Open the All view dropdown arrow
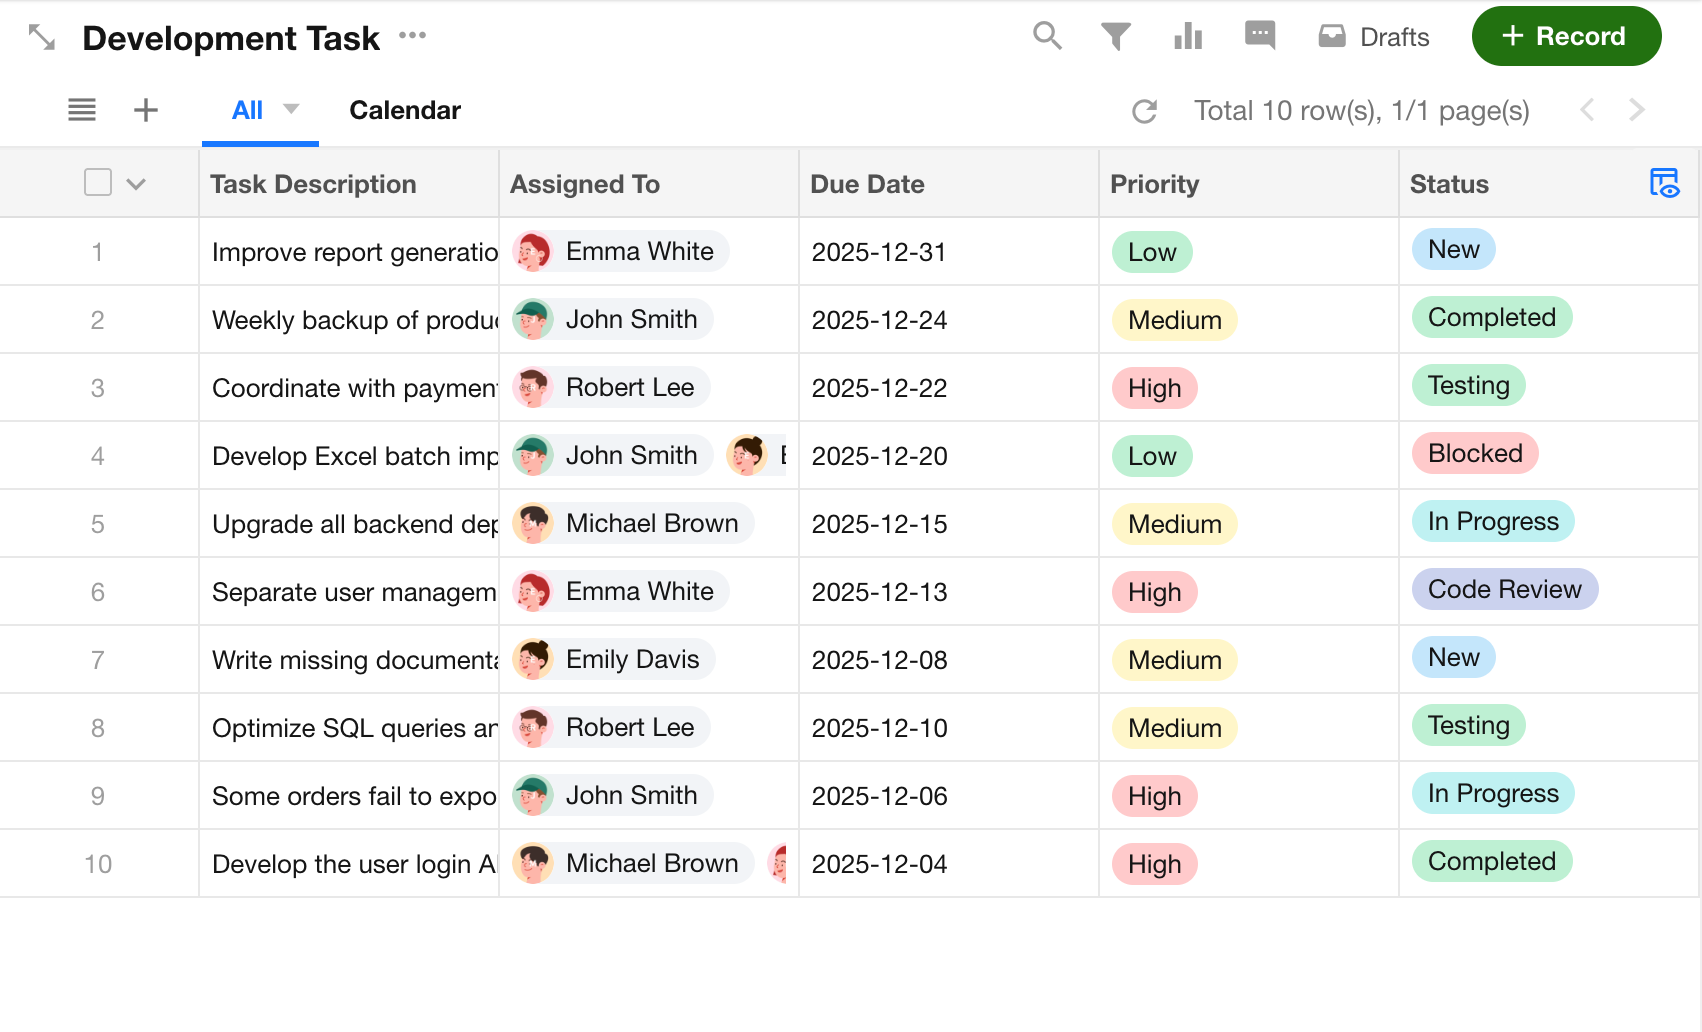1702x1032 pixels. (291, 109)
